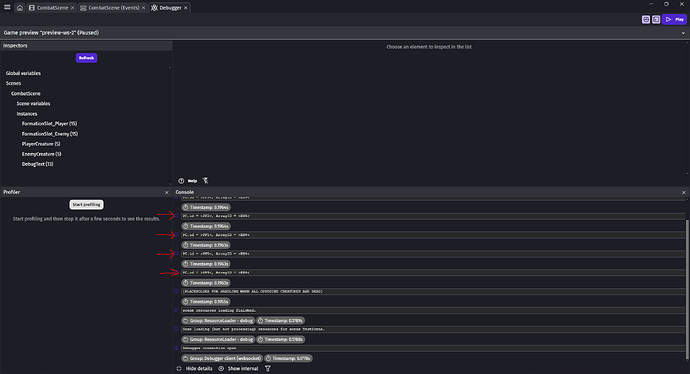This screenshot has height=374, width=690.
Task: Open the console filter icon
Action: [268, 369]
